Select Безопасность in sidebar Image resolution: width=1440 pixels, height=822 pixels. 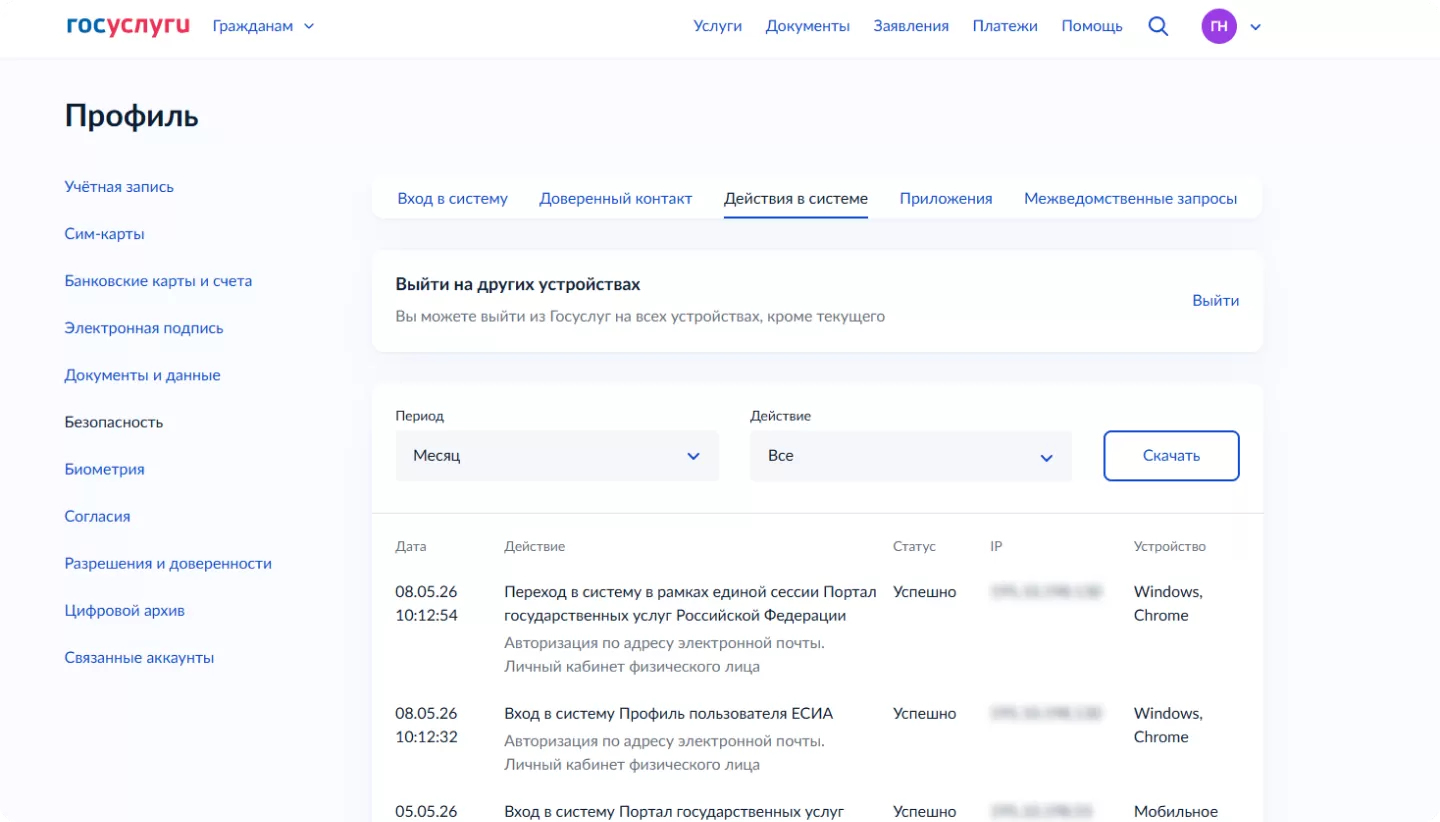click(x=114, y=422)
